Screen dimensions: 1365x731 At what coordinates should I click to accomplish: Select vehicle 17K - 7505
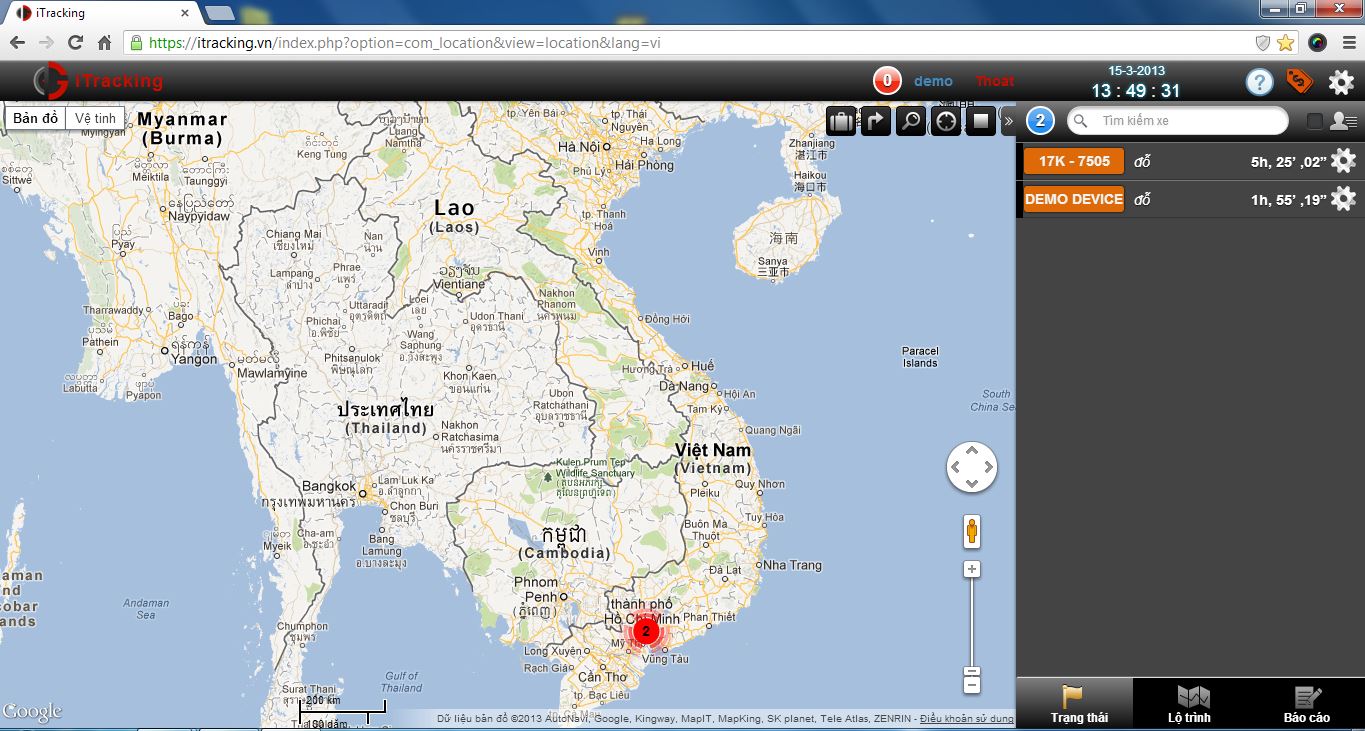click(x=1074, y=161)
